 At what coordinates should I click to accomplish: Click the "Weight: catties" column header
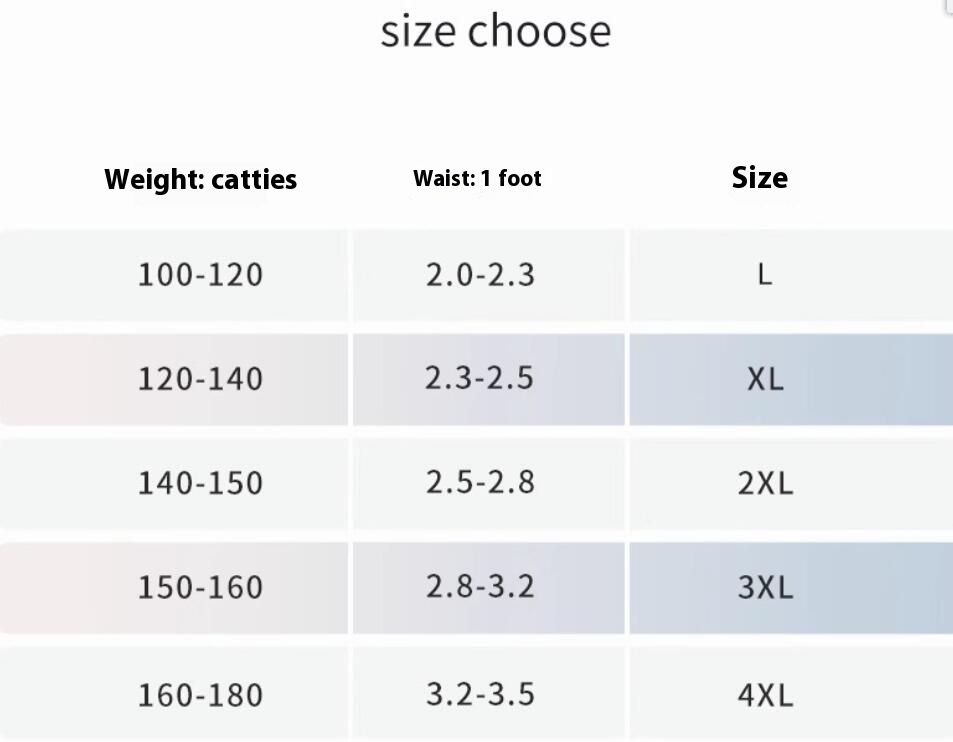(x=200, y=180)
